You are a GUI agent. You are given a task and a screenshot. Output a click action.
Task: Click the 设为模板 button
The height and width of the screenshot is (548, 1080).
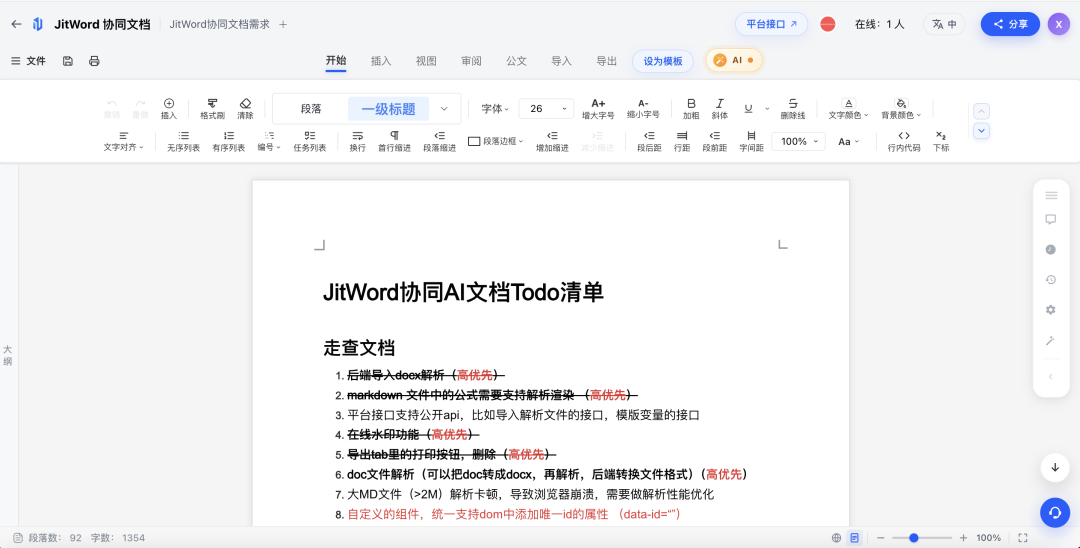pos(663,61)
